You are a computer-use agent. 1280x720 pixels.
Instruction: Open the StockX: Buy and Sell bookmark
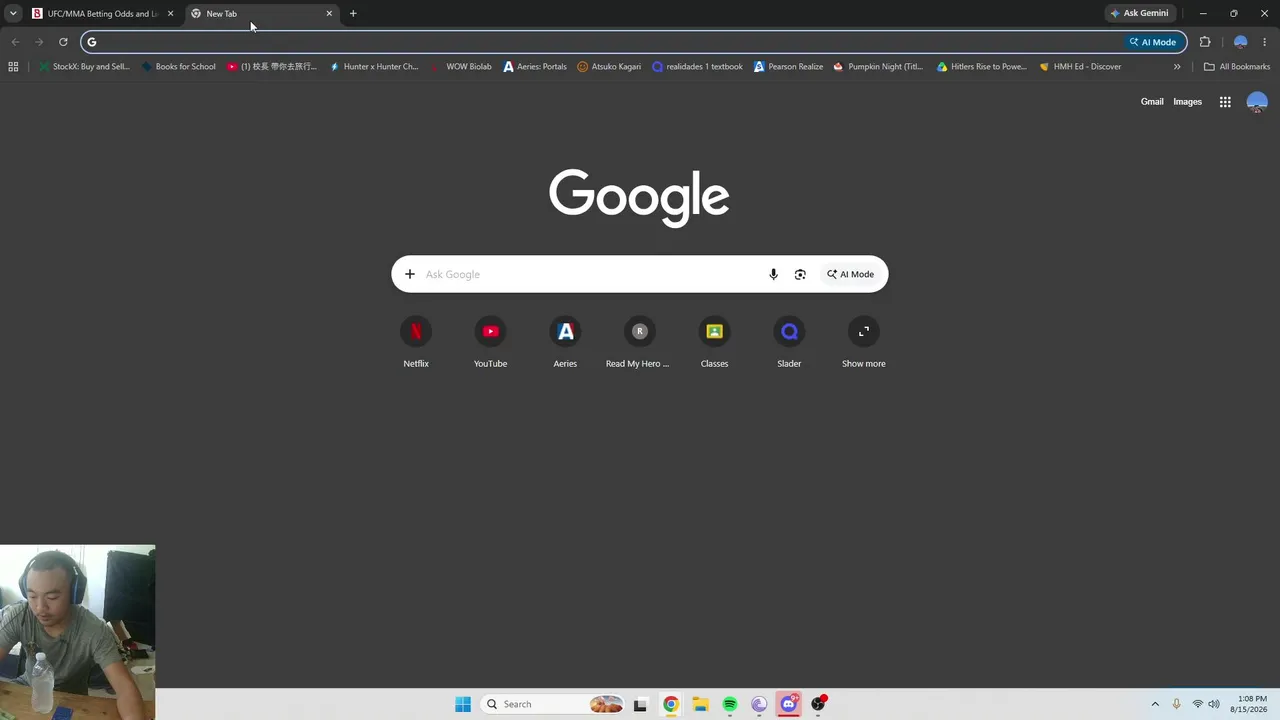83,67
